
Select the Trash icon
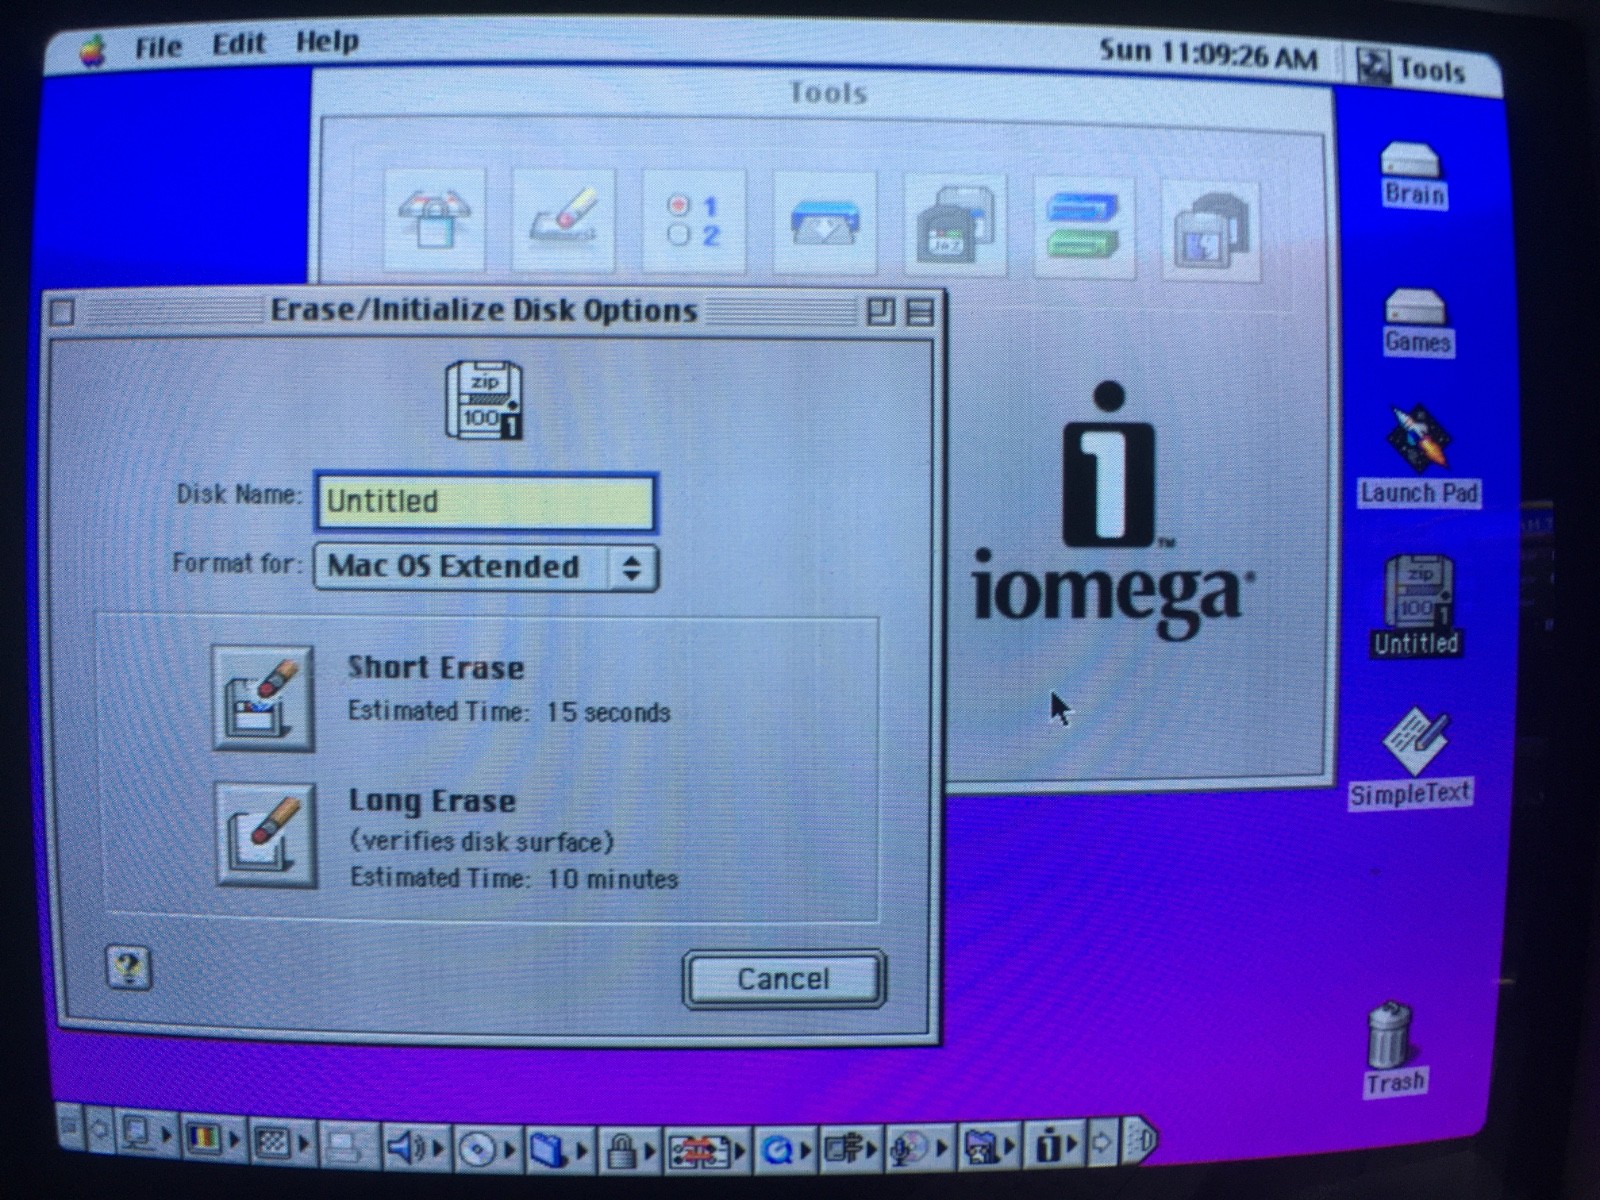point(1392,1048)
